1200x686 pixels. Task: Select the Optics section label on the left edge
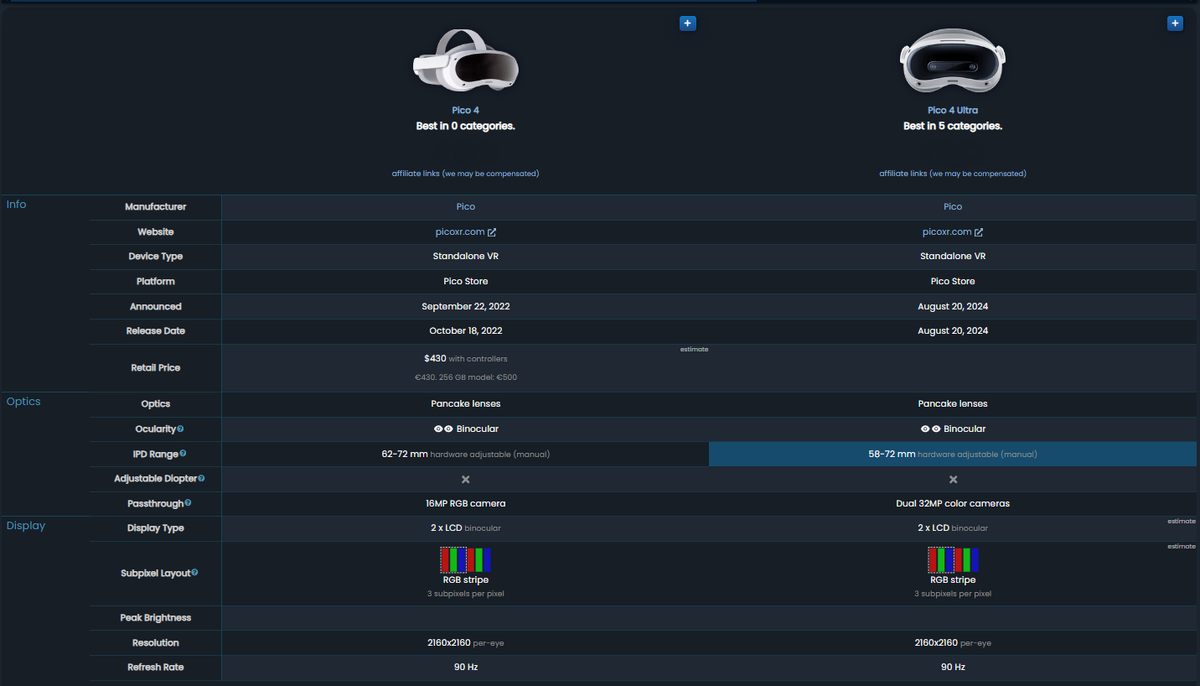point(23,402)
